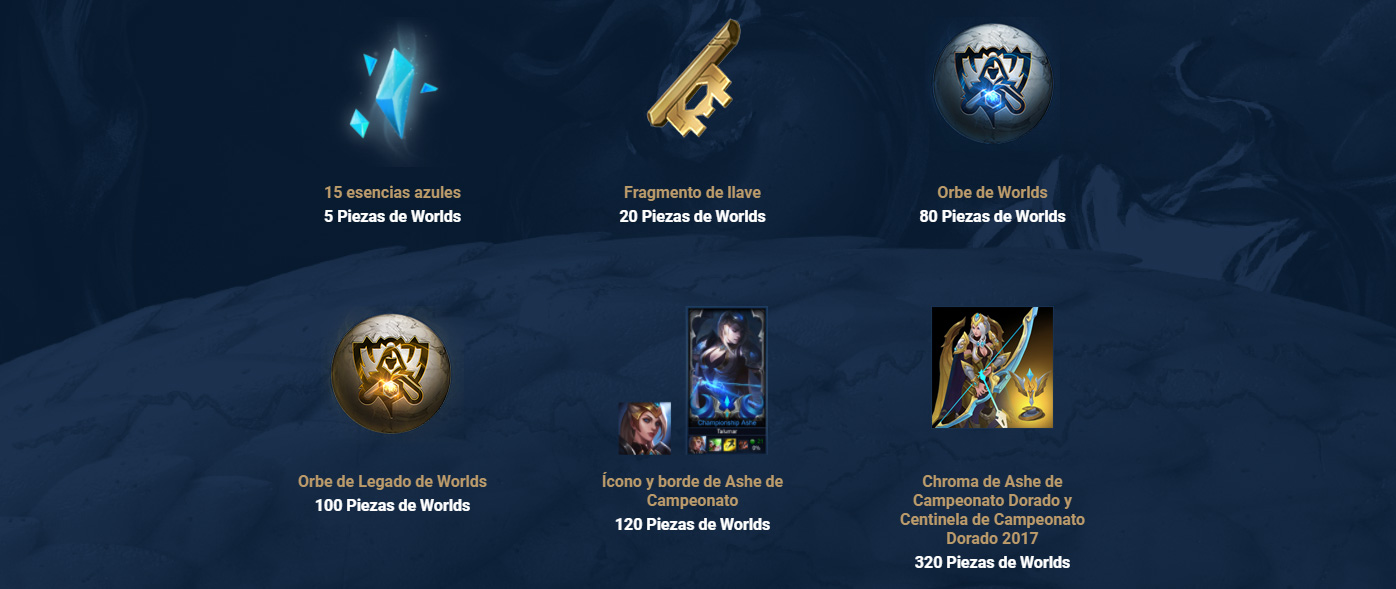Select the golden key fragment icon

[x=693, y=82]
